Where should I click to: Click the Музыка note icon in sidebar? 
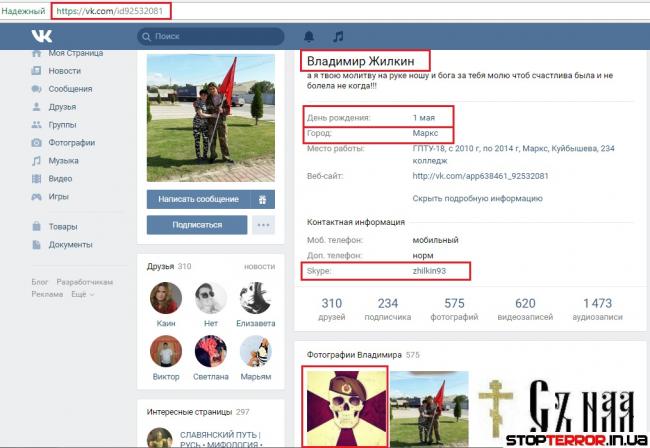[x=36, y=160]
